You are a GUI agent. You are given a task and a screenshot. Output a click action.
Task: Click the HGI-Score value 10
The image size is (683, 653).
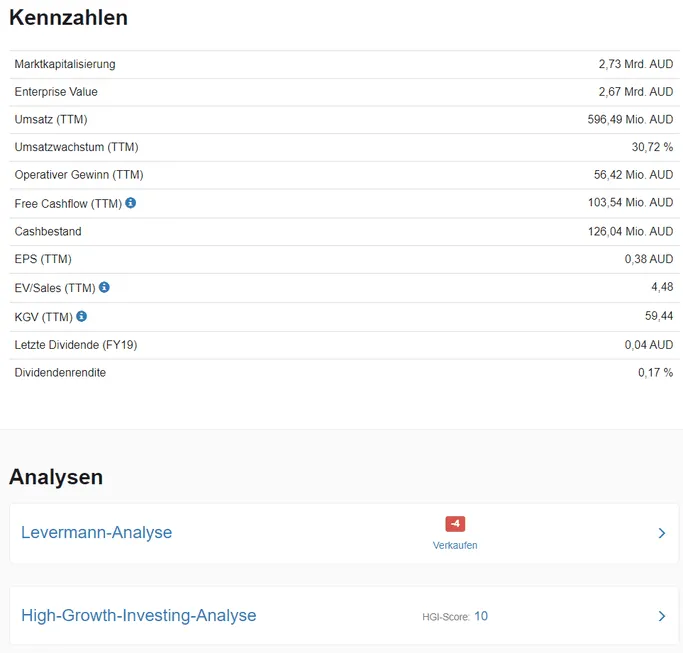click(481, 616)
